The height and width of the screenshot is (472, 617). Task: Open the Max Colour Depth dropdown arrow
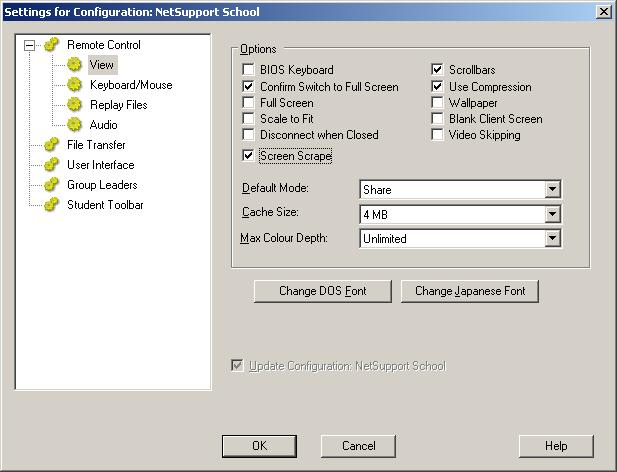552,238
